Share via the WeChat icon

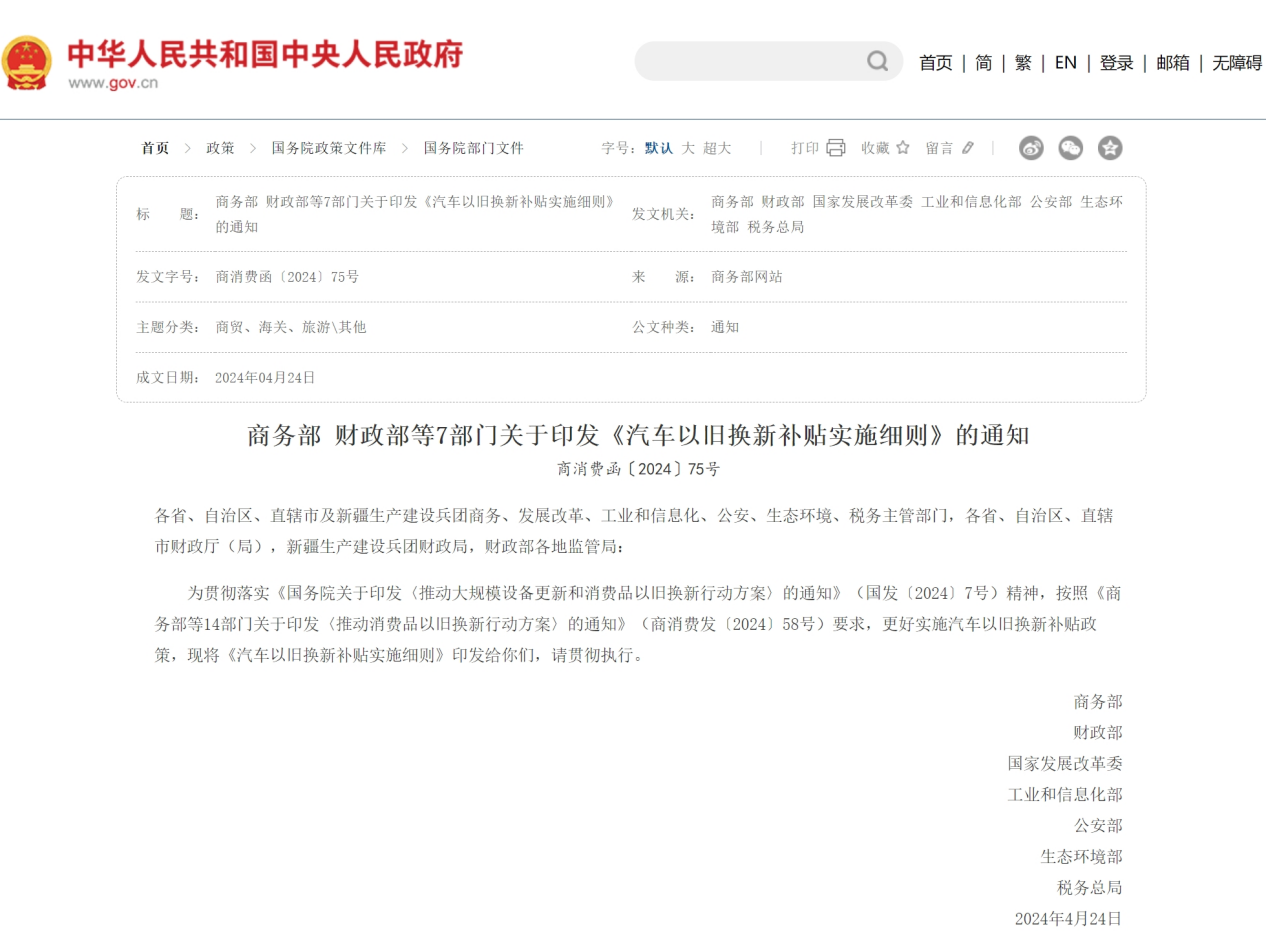click(x=1070, y=148)
